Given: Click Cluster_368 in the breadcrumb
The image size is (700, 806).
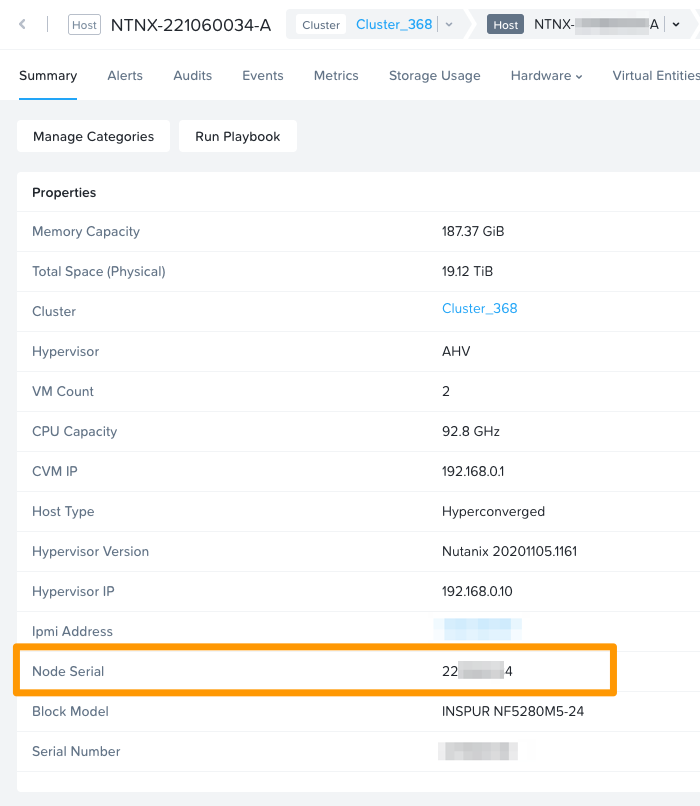Looking at the screenshot, I should (394, 25).
